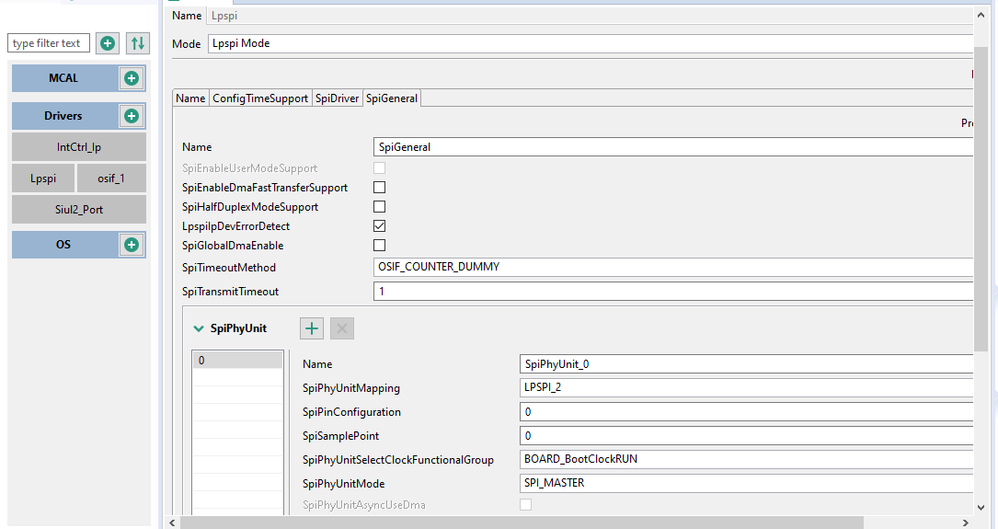Edit the SpiTransmitTimeout value field
Screen dimensions: 998x529
[x=673, y=292]
